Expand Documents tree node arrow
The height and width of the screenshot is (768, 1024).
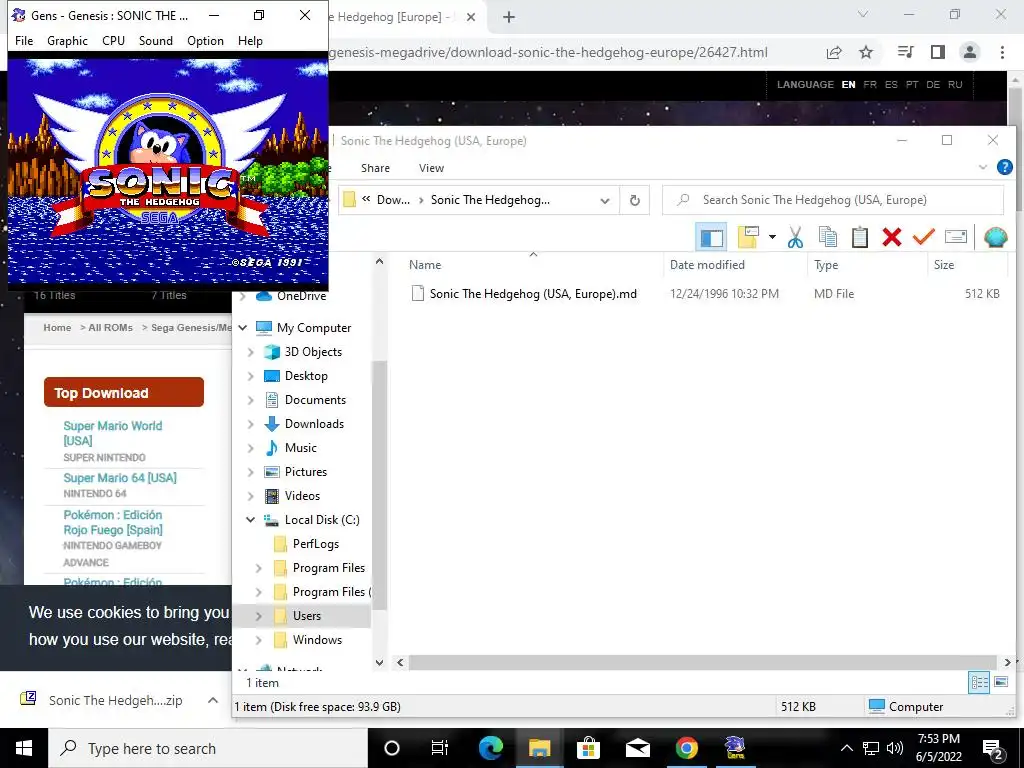point(251,400)
